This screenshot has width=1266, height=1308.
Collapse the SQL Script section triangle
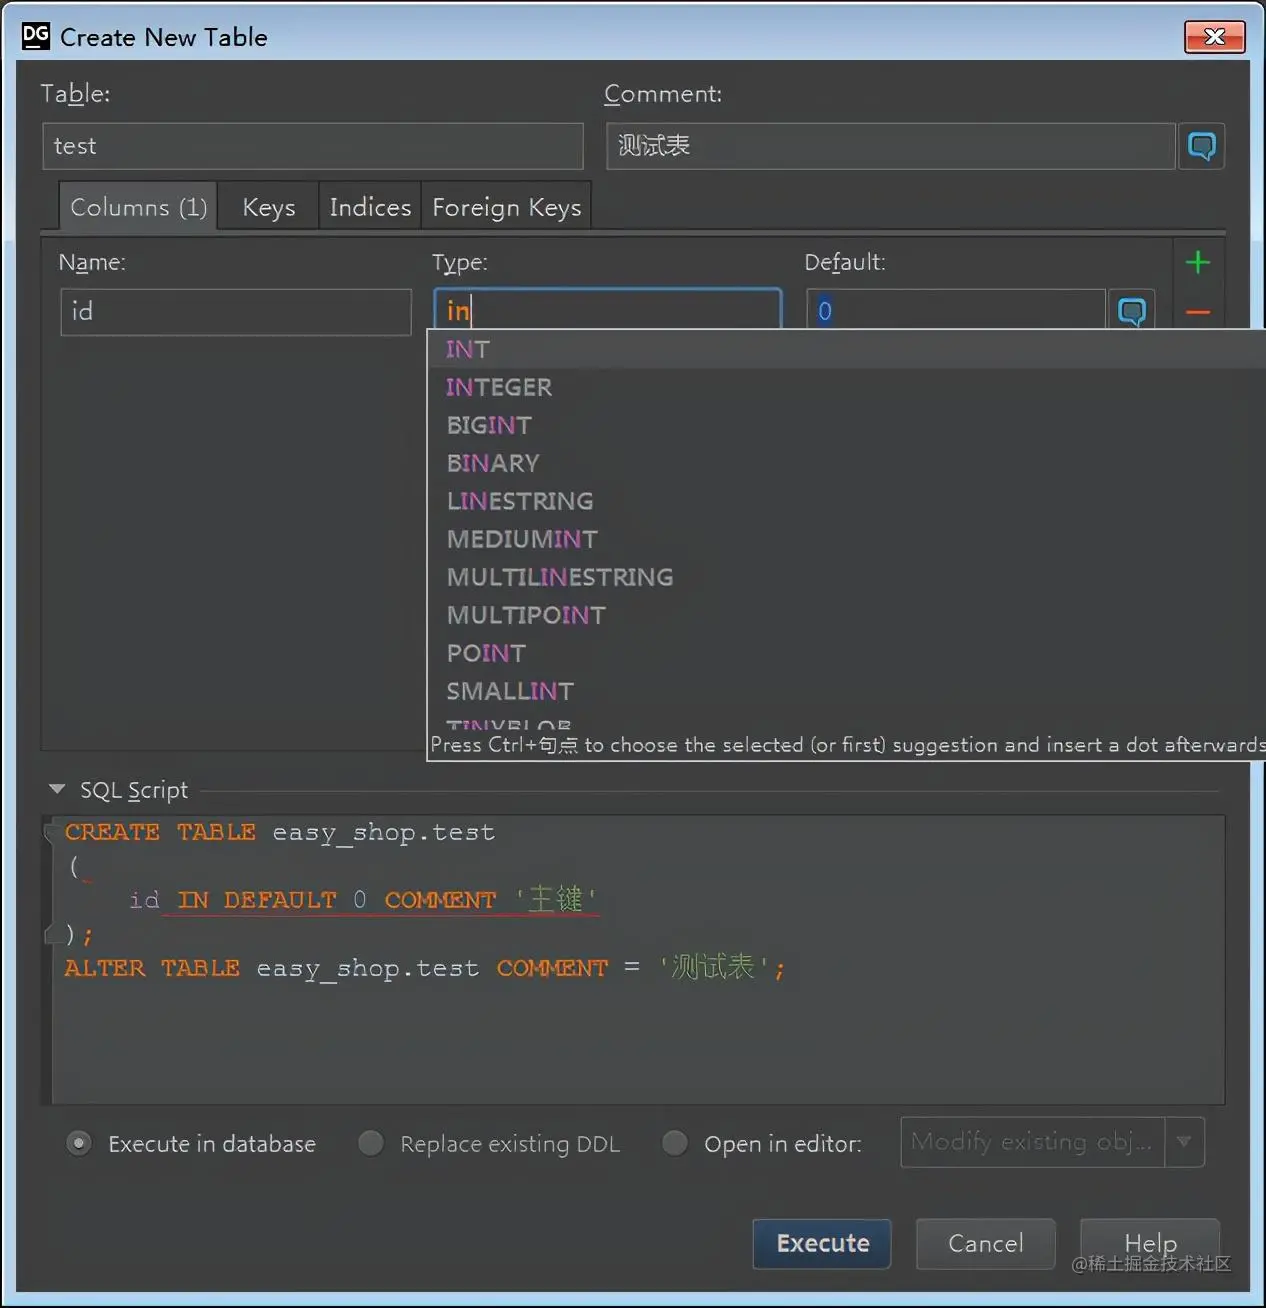pos(57,789)
